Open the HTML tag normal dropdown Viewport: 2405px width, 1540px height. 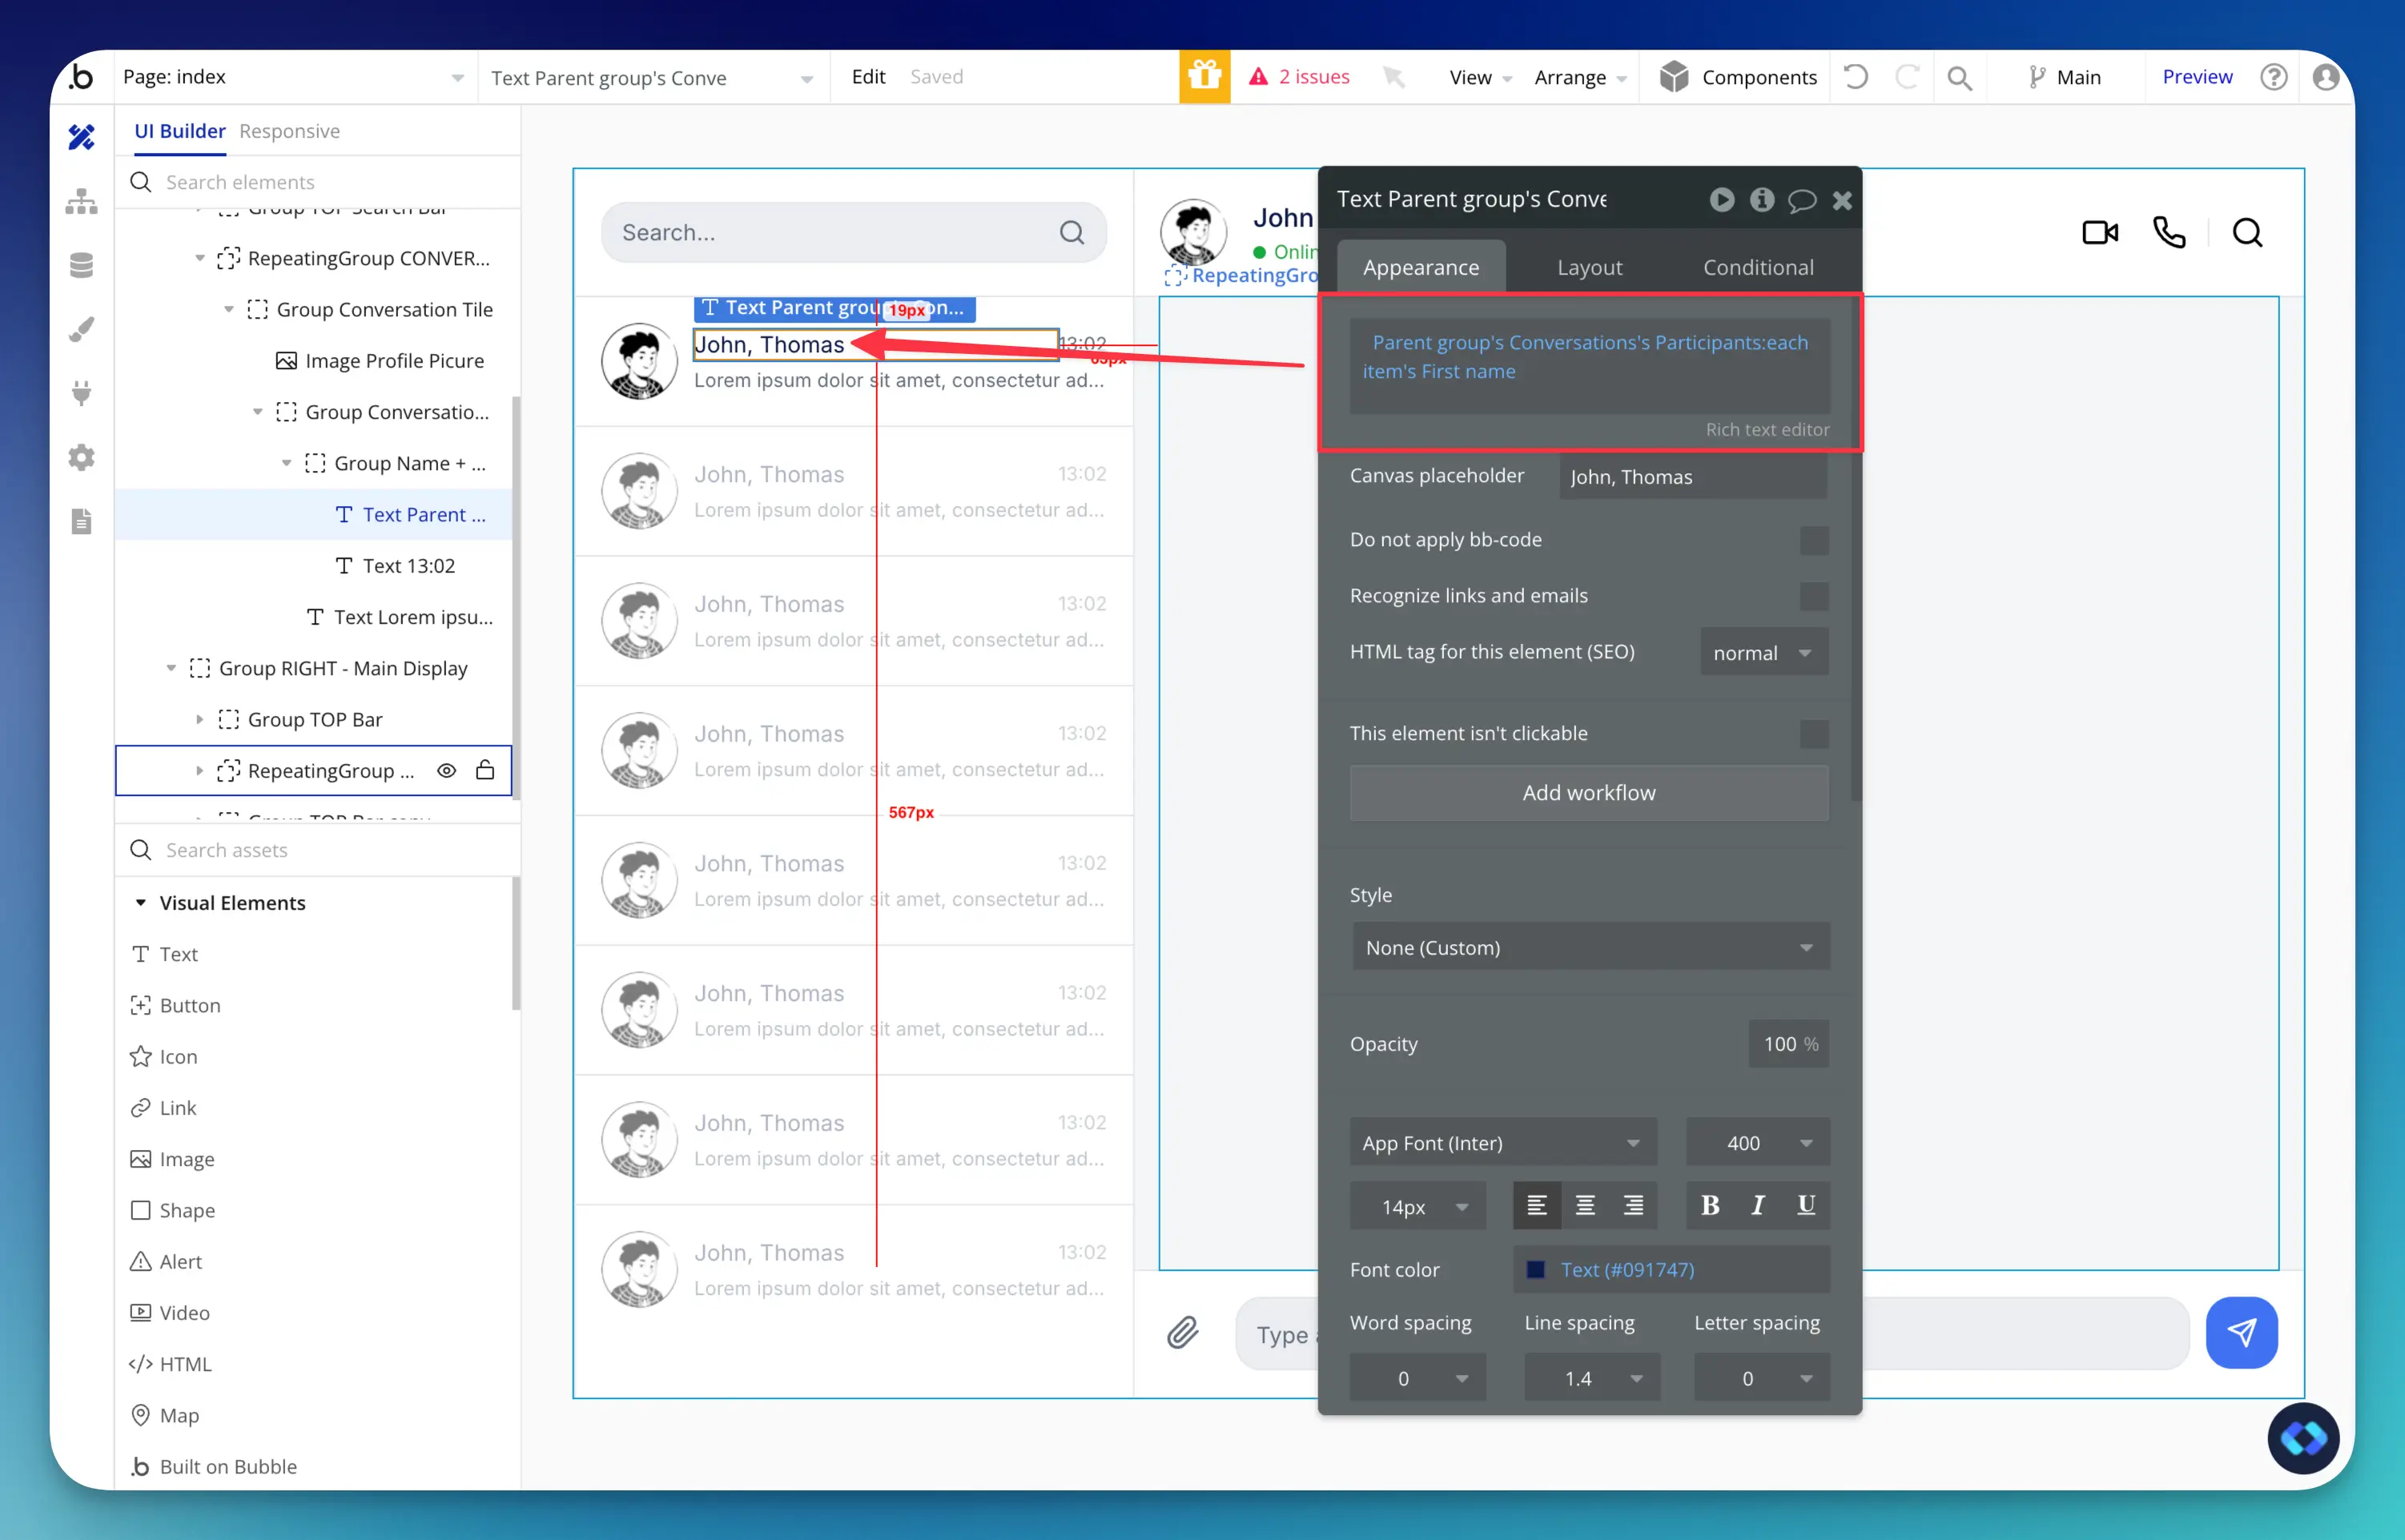1764,652
